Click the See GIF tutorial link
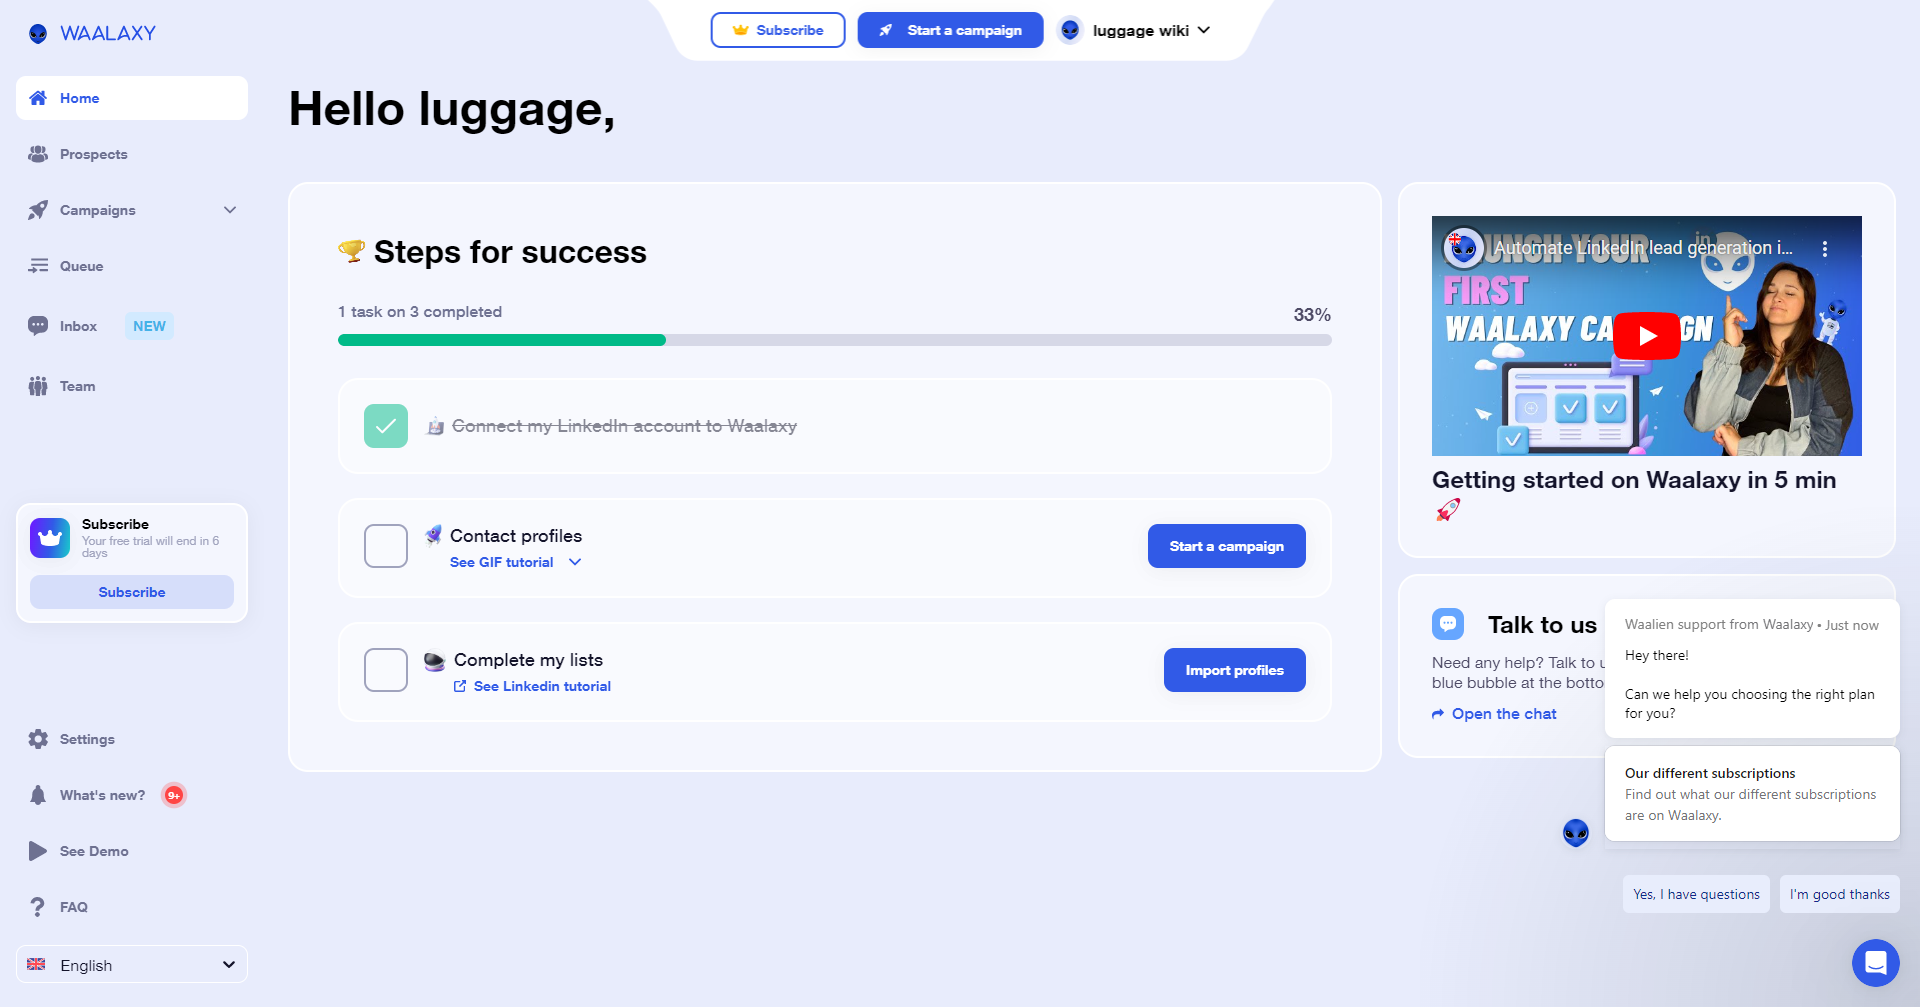 click(x=502, y=562)
